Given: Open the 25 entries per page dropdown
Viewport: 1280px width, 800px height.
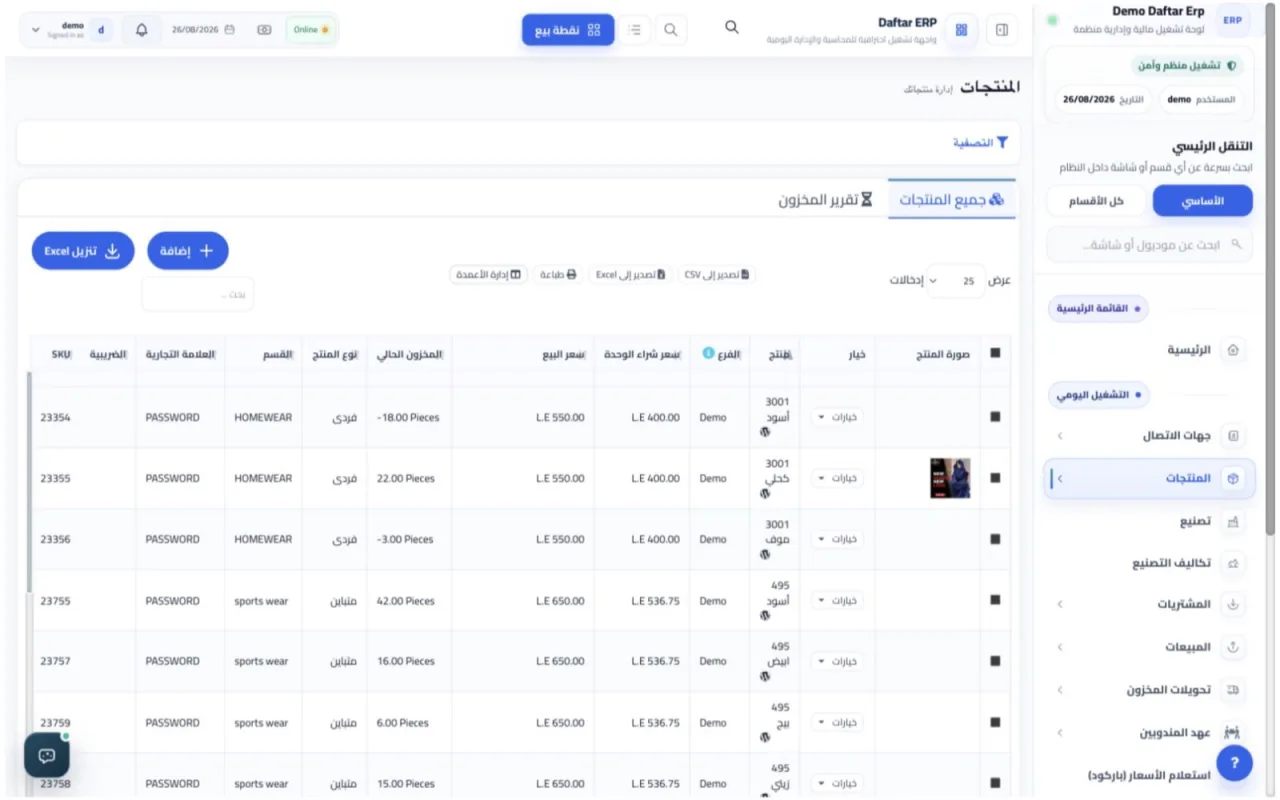Looking at the screenshot, I should coord(954,281).
